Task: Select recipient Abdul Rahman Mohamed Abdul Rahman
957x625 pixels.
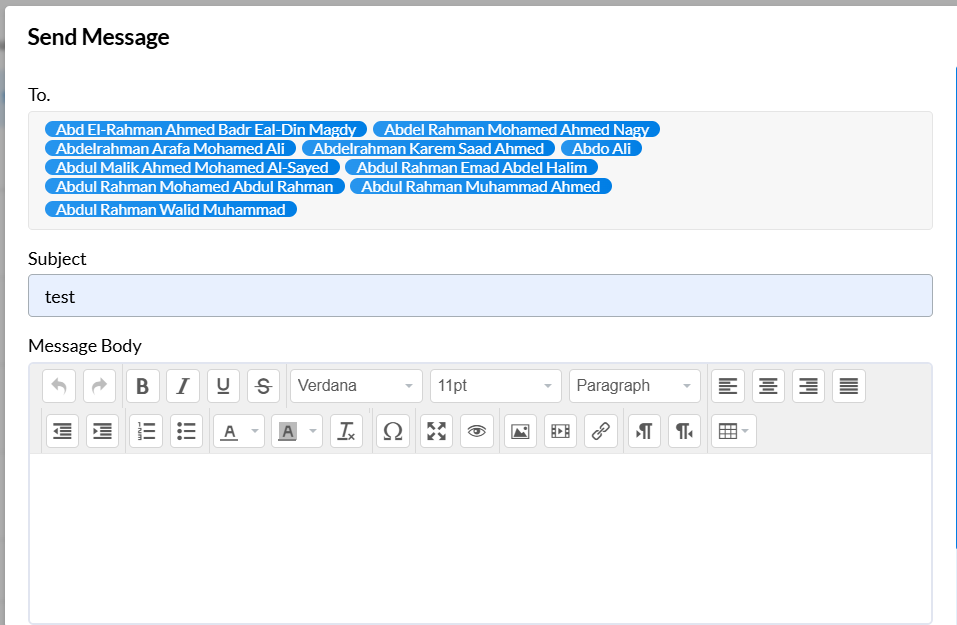Action: 195,186
